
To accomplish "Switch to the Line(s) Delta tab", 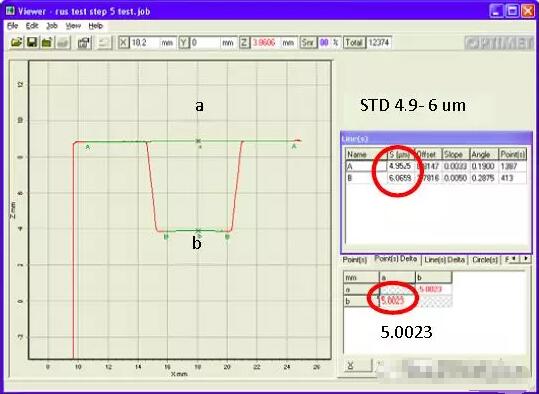I will [x=444, y=260].
